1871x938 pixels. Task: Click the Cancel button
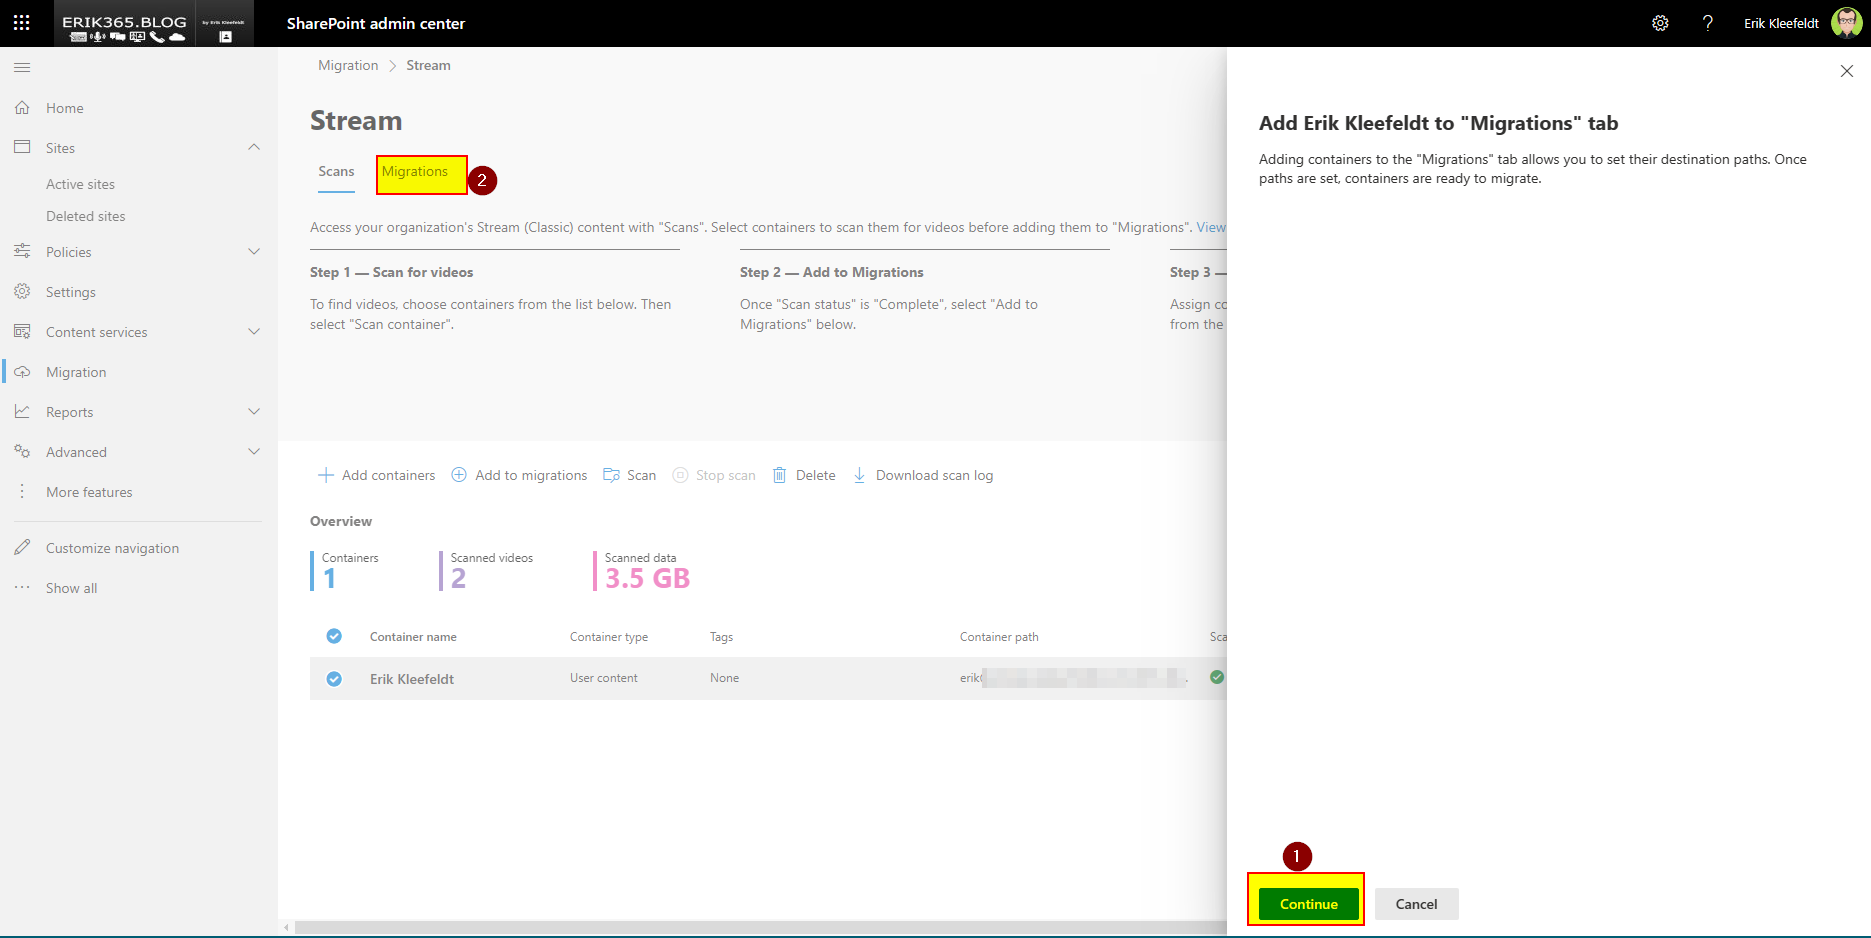coord(1416,904)
